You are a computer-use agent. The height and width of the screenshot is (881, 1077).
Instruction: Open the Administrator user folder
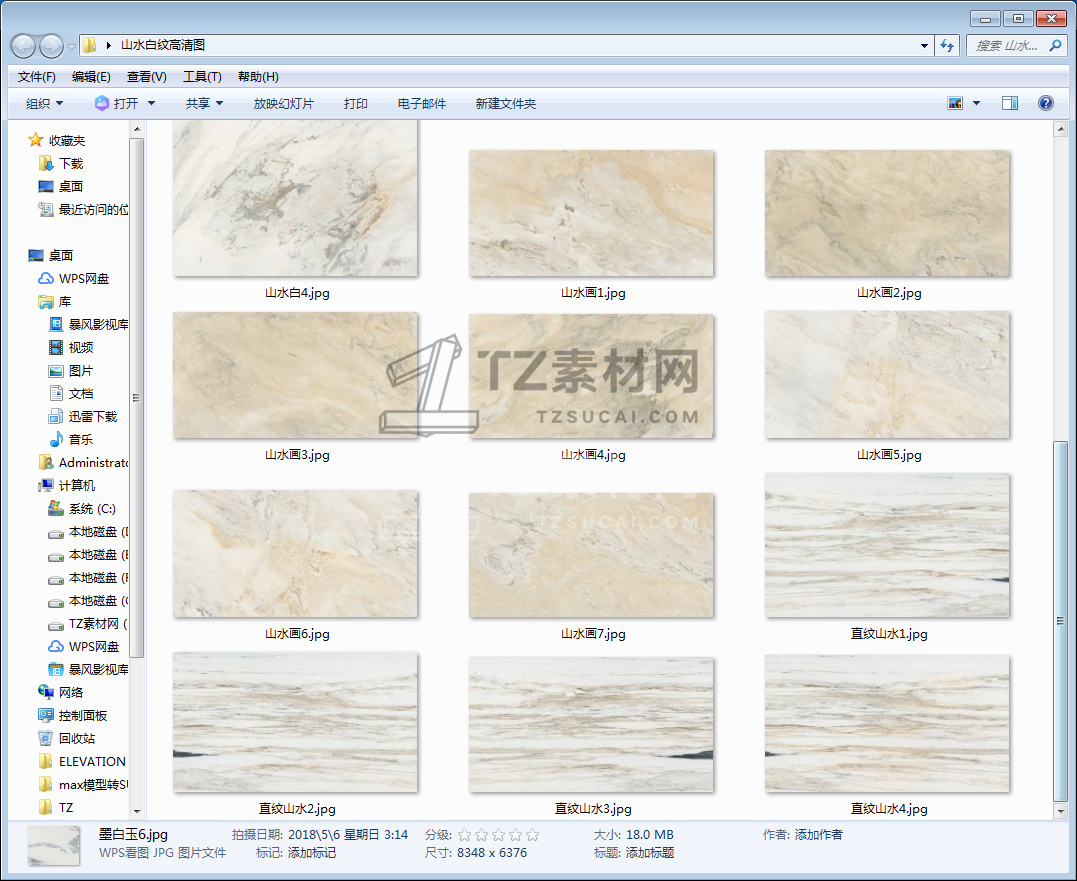[83, 462]
